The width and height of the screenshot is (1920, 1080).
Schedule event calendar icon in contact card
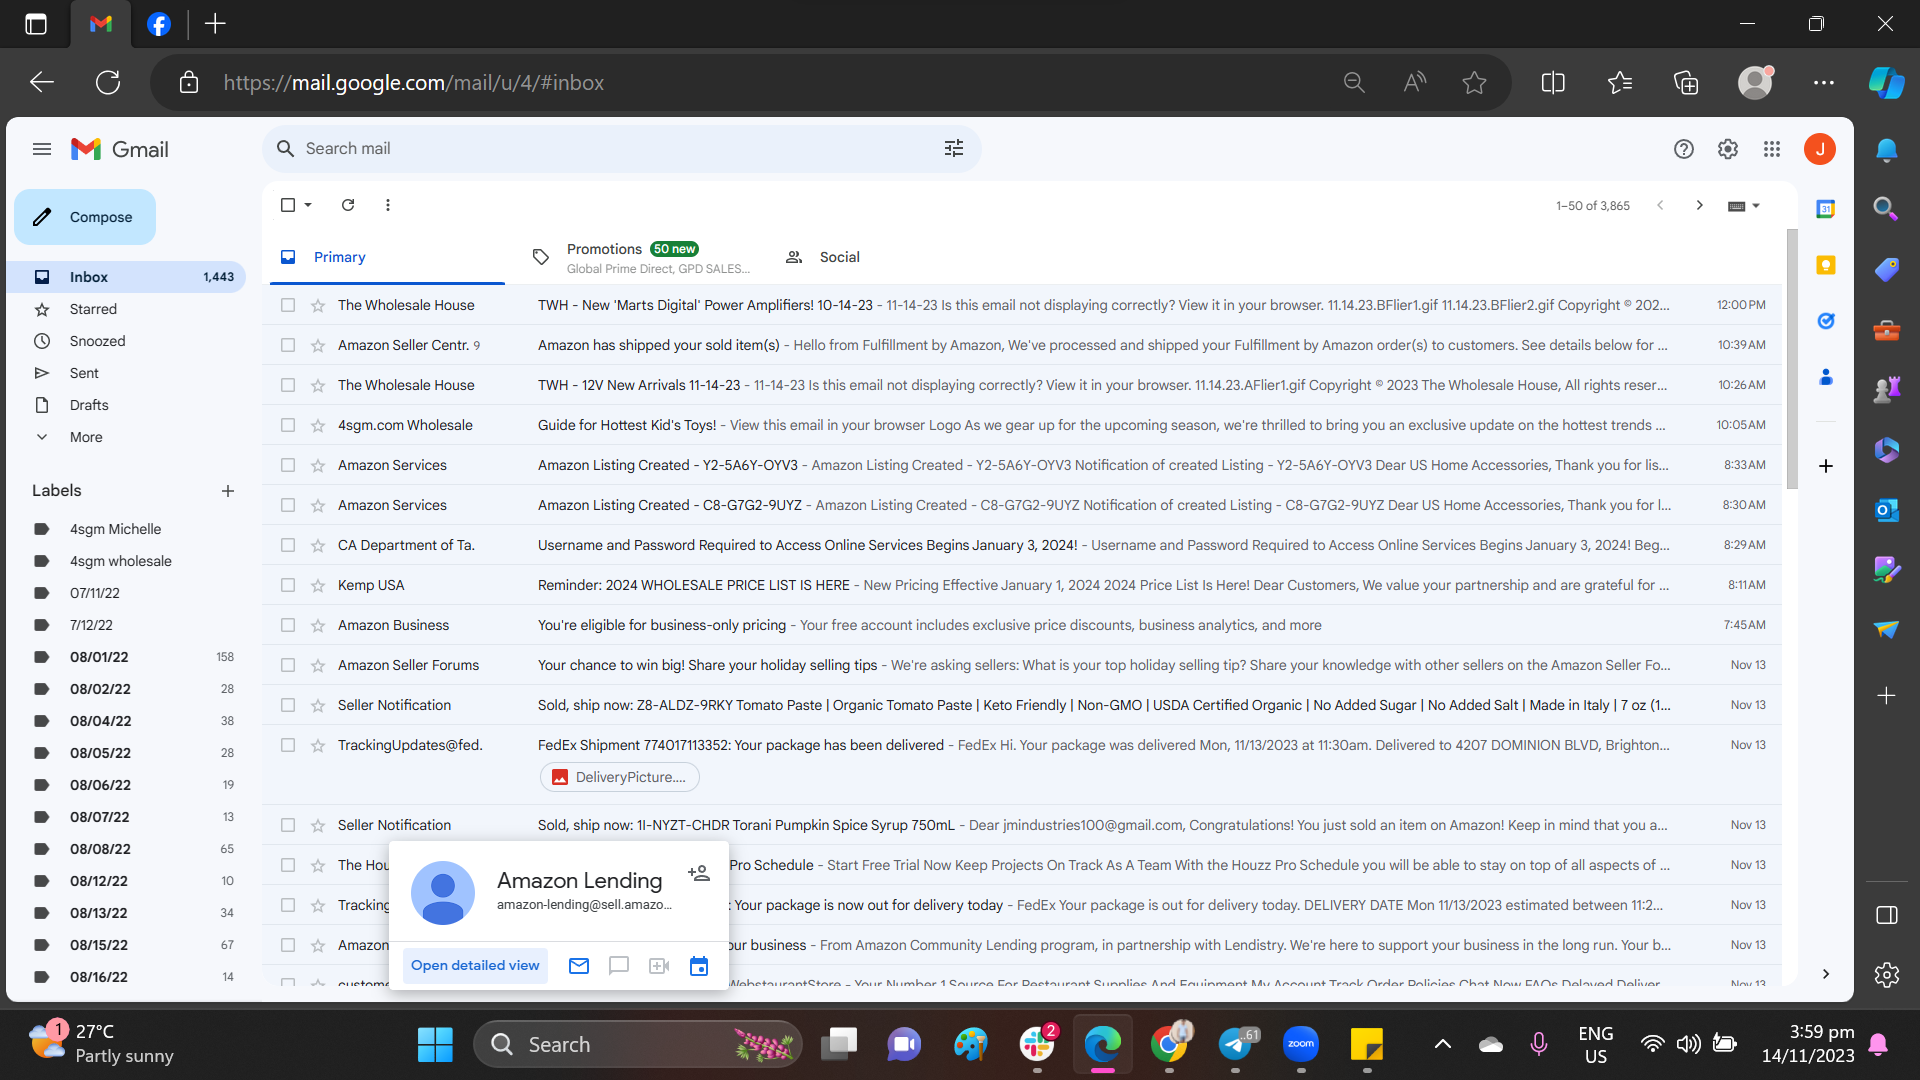pyautogui.click(x=699, y=965)
